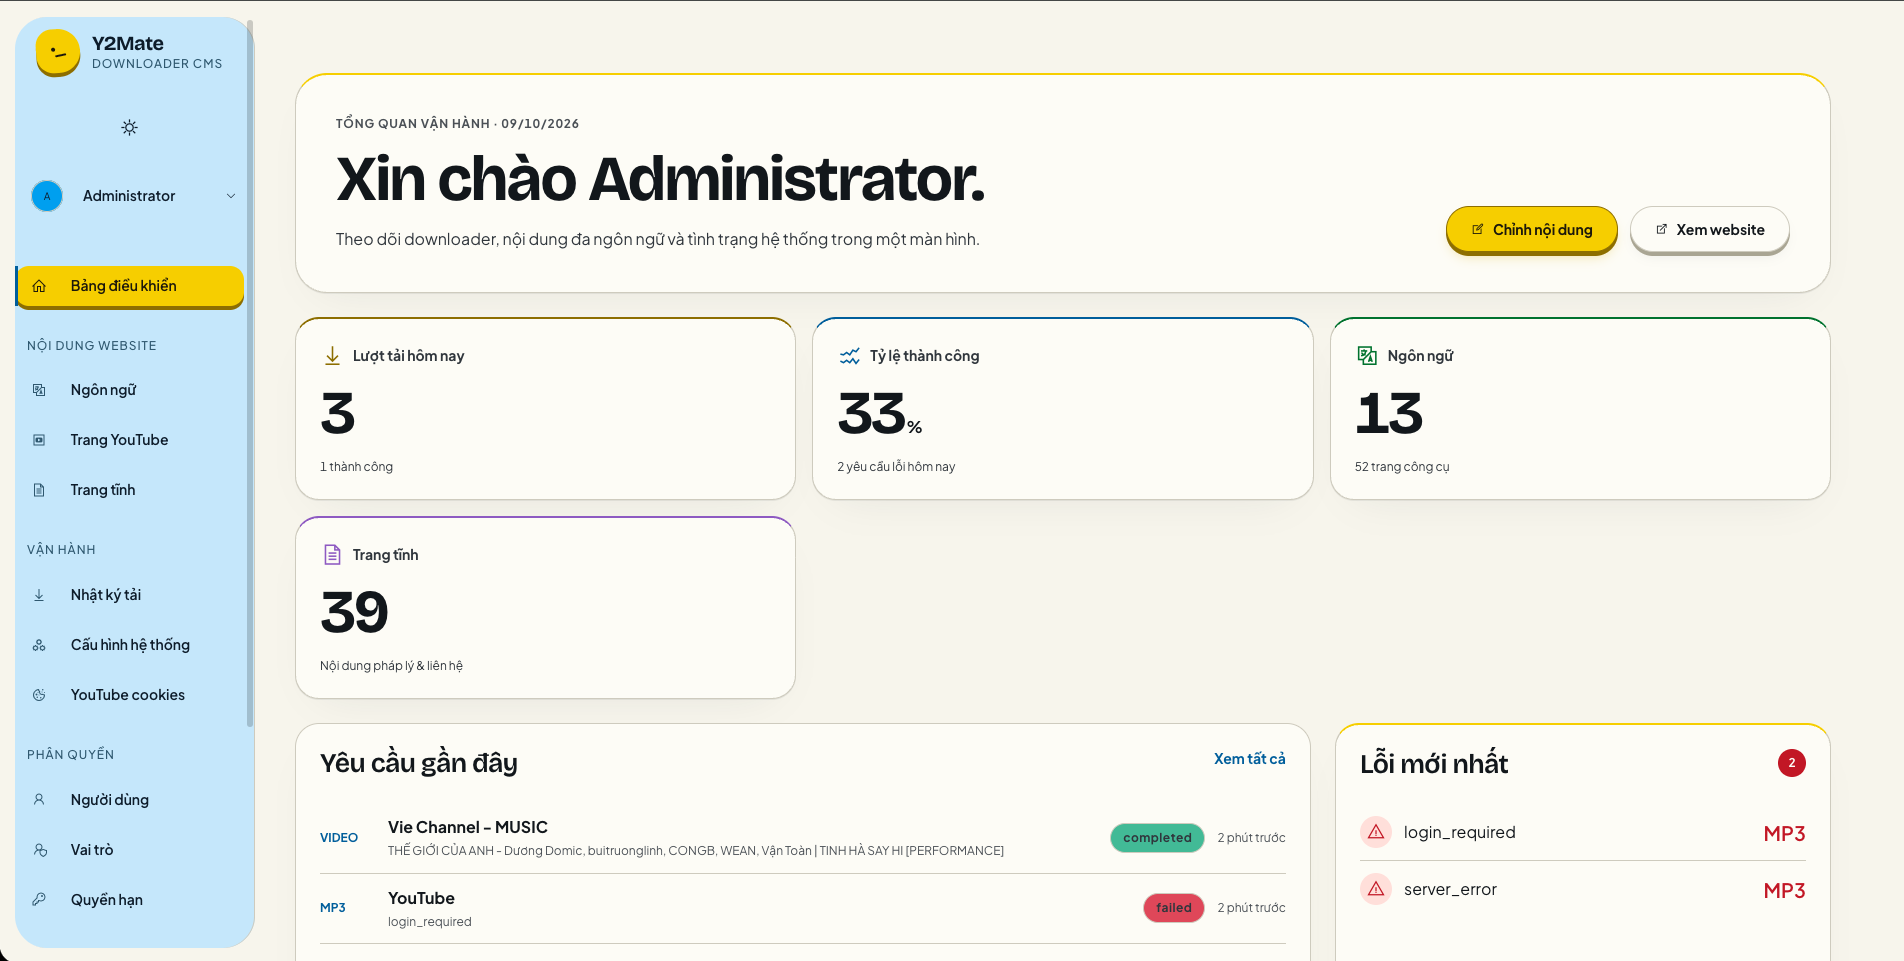Select the server_error entry text
This screenshot has height=961, width=1904.
tap(1450, 890)
